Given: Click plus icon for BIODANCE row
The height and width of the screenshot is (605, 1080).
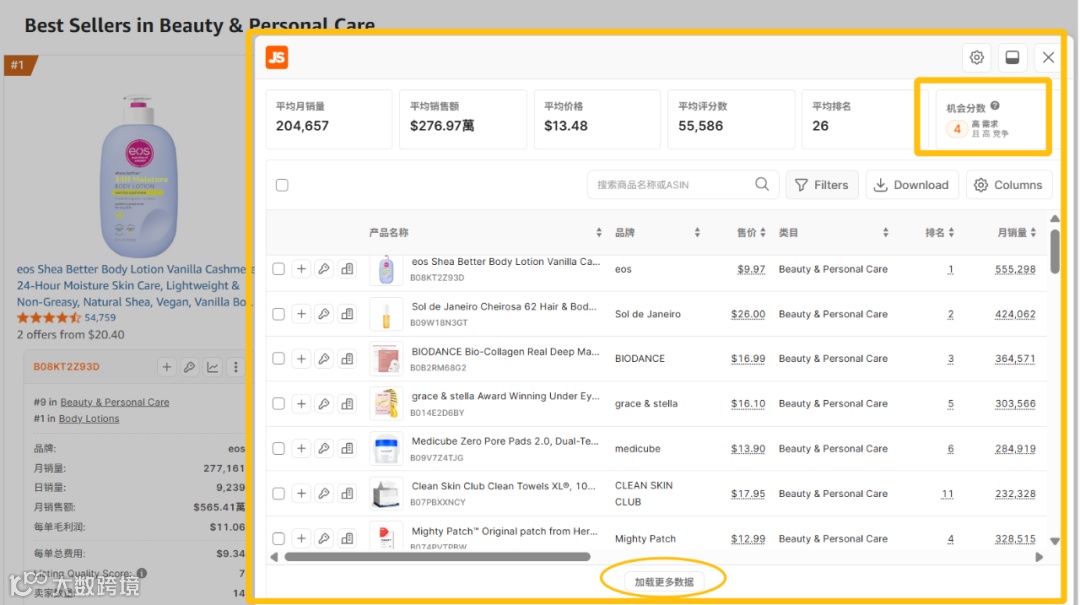Looking at the screenshot, I should coord(301,358).
